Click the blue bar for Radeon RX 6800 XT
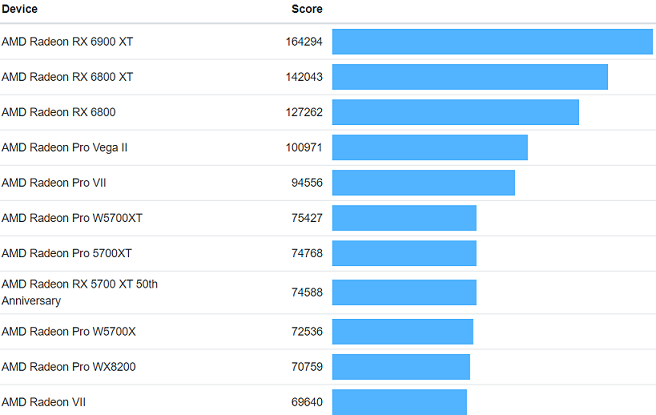 pos(470,77)
